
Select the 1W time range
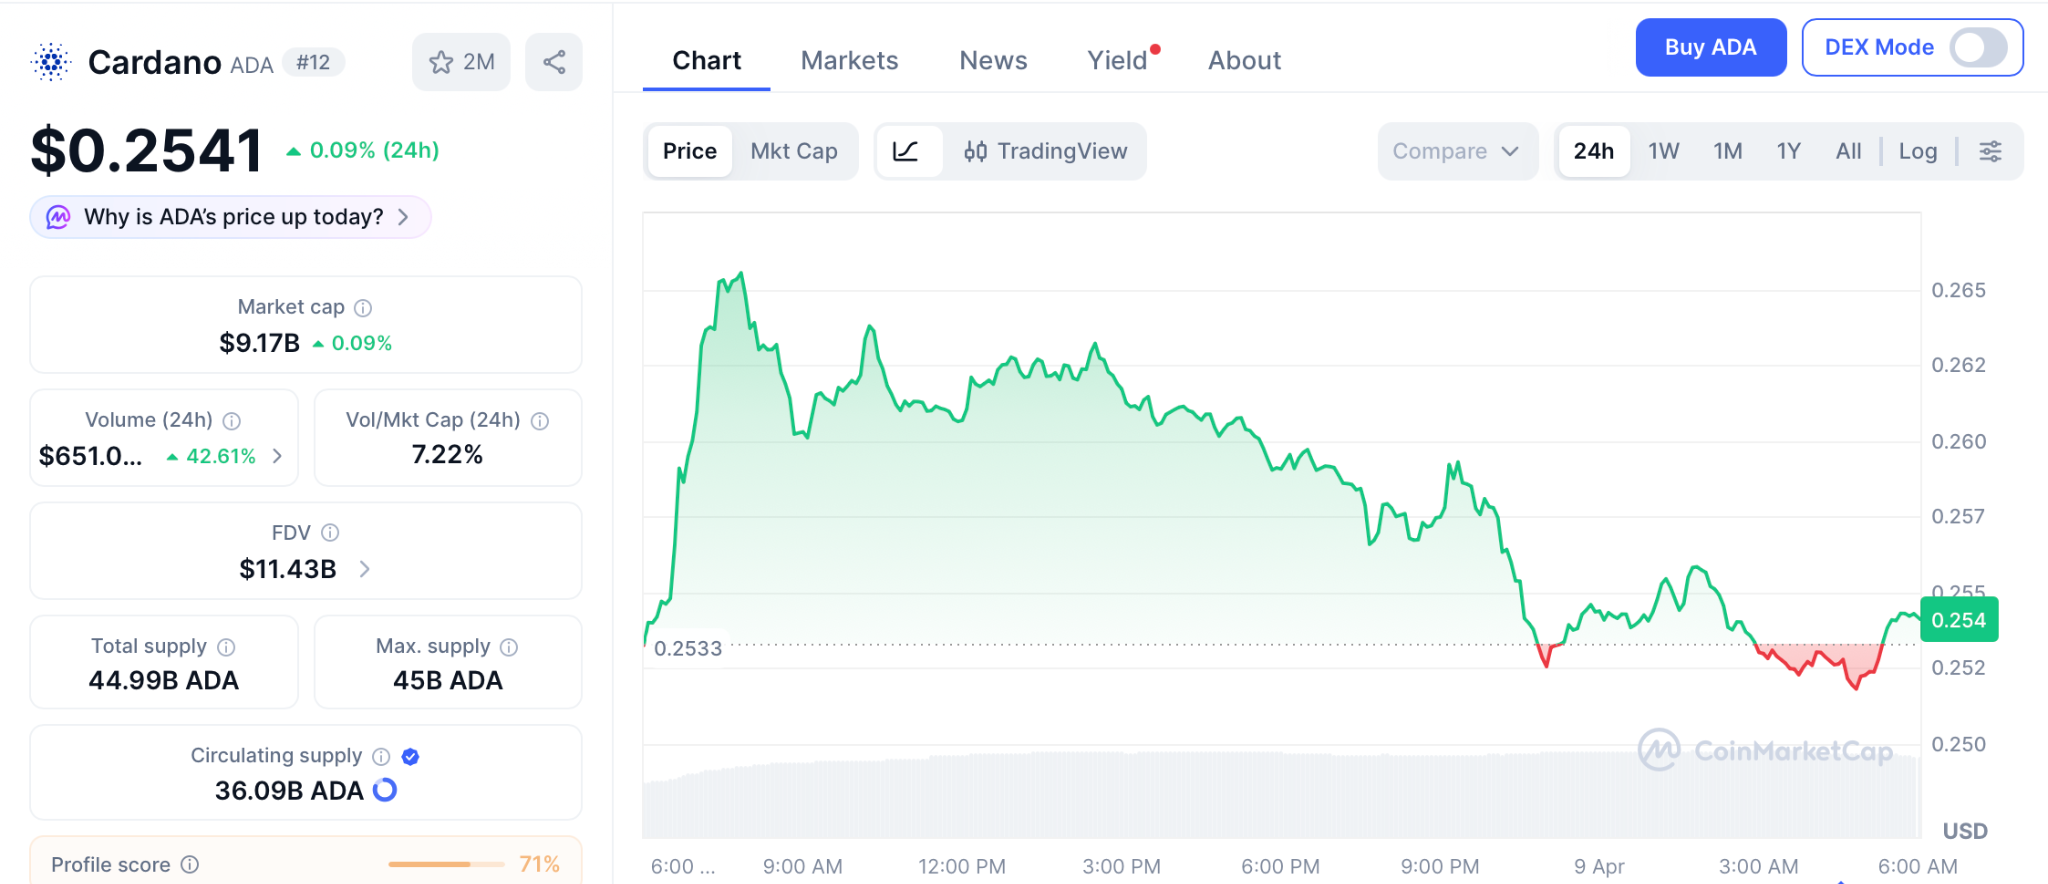(x=1663, y=151)
